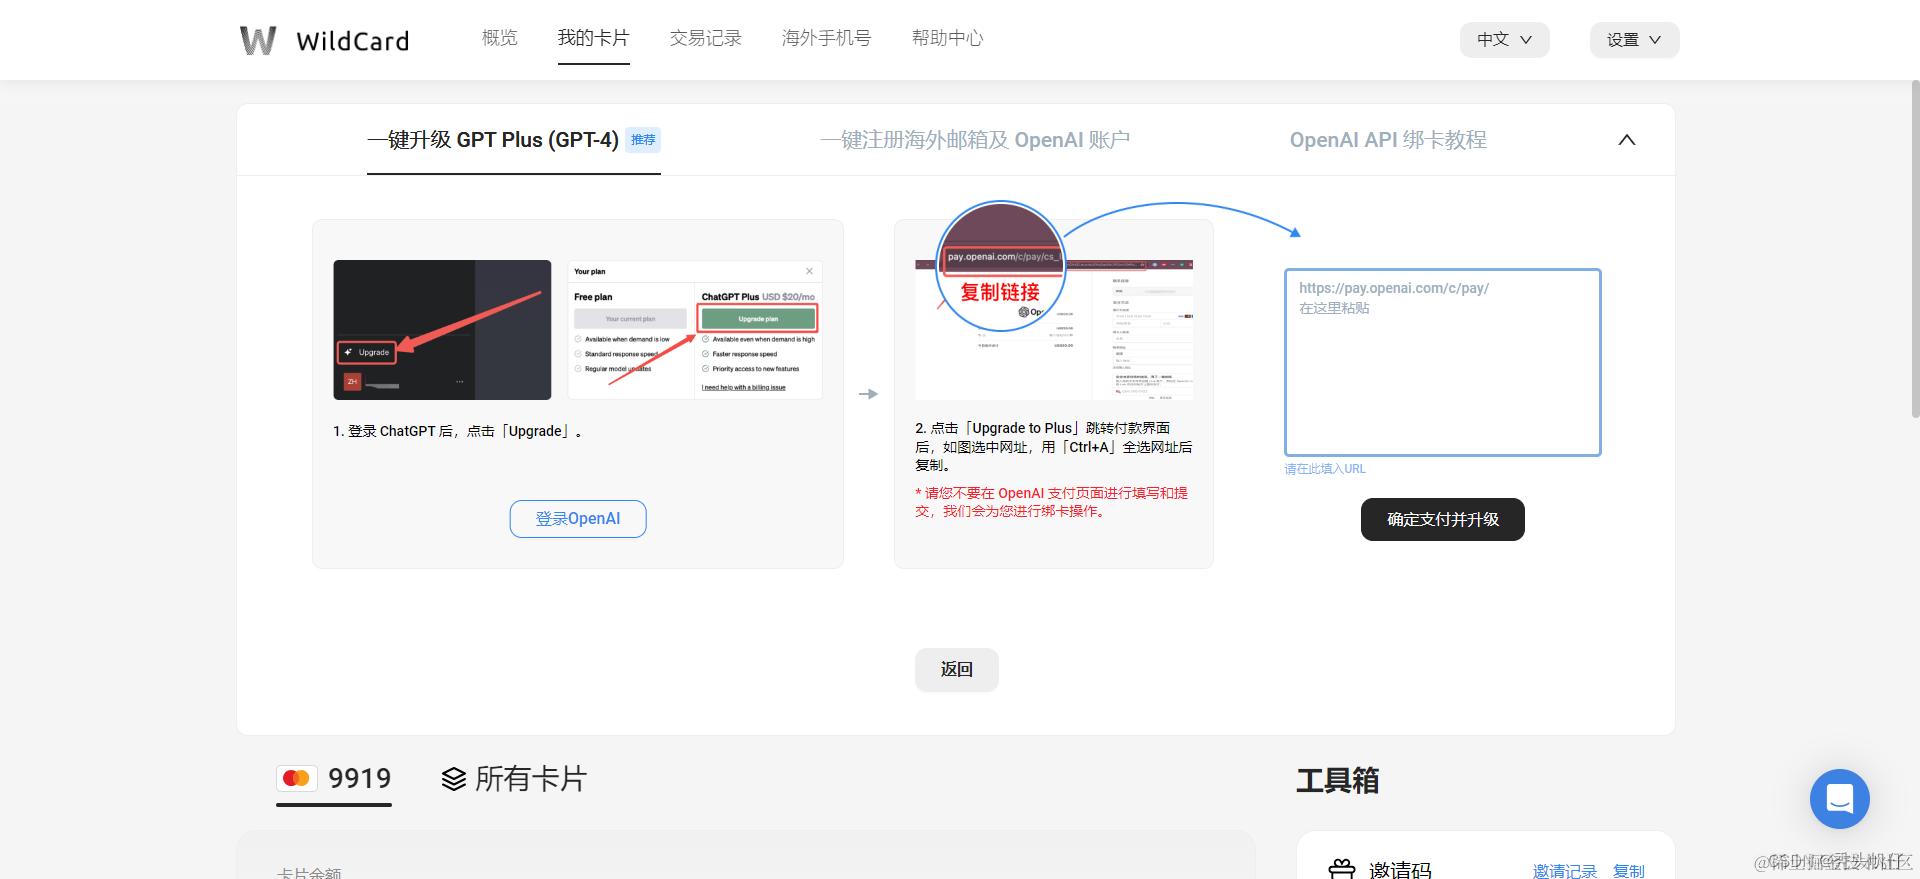Image resolution: width=1920 pixels, height=879 pixels.
Task: Click the step 1 登录 ChatGPT instruction text
Action: pos(458,431)
